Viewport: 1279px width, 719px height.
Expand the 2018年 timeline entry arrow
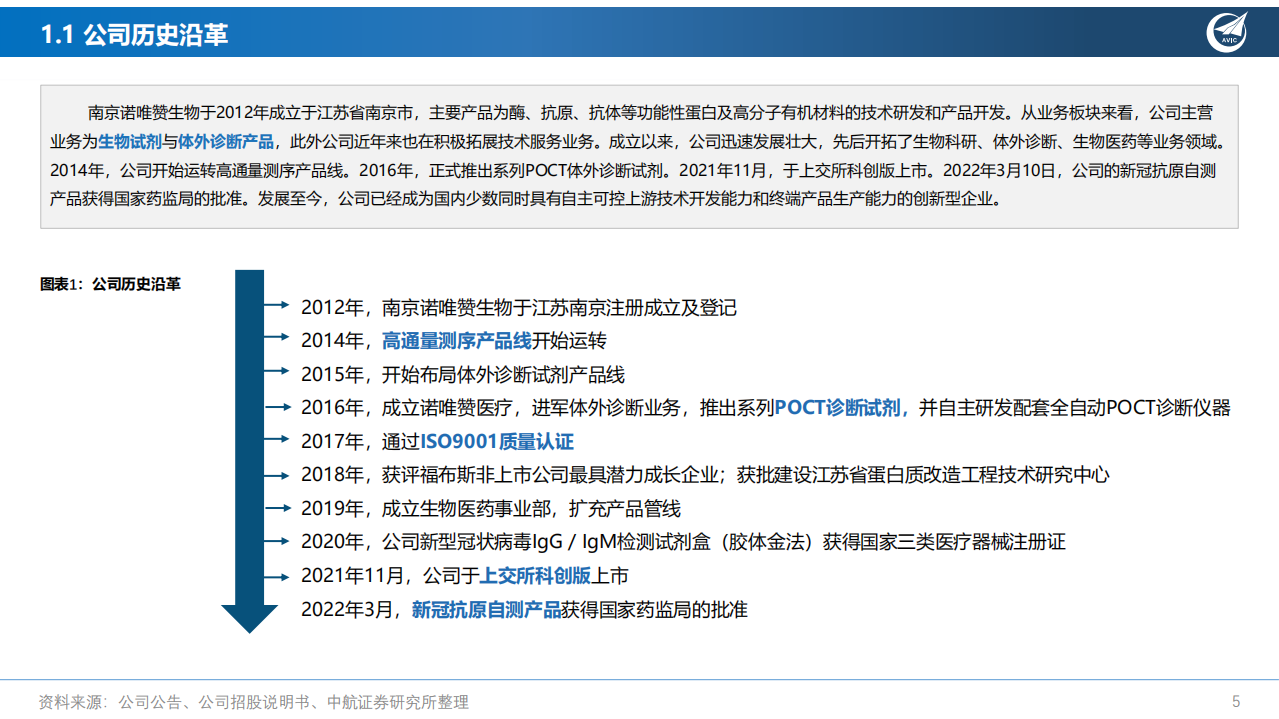(280, 475)
